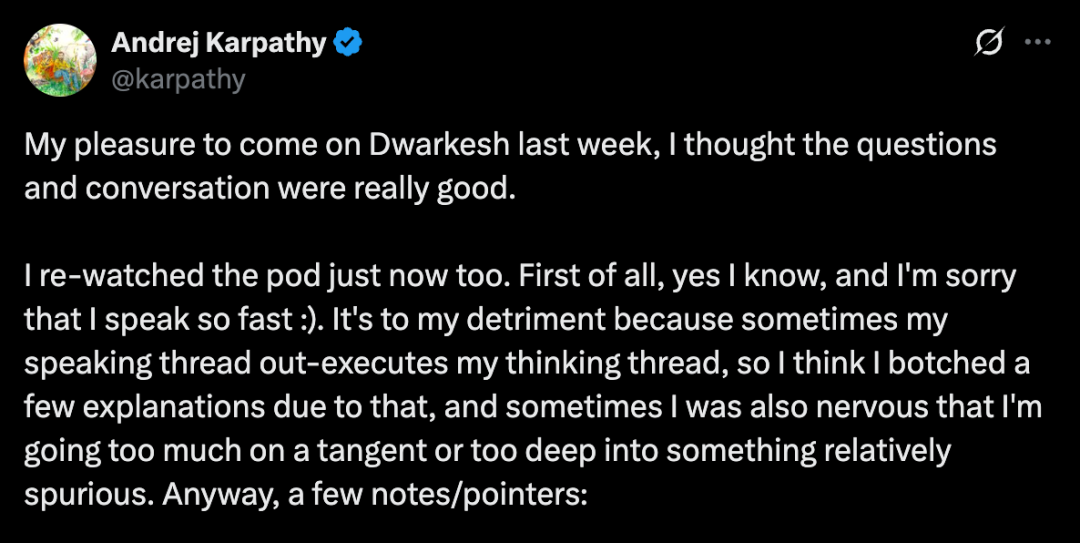Viewport: 1080px width, 543px height.
Task: Click Andrej Karpathy's profile avatar
Action: point(60,60)
